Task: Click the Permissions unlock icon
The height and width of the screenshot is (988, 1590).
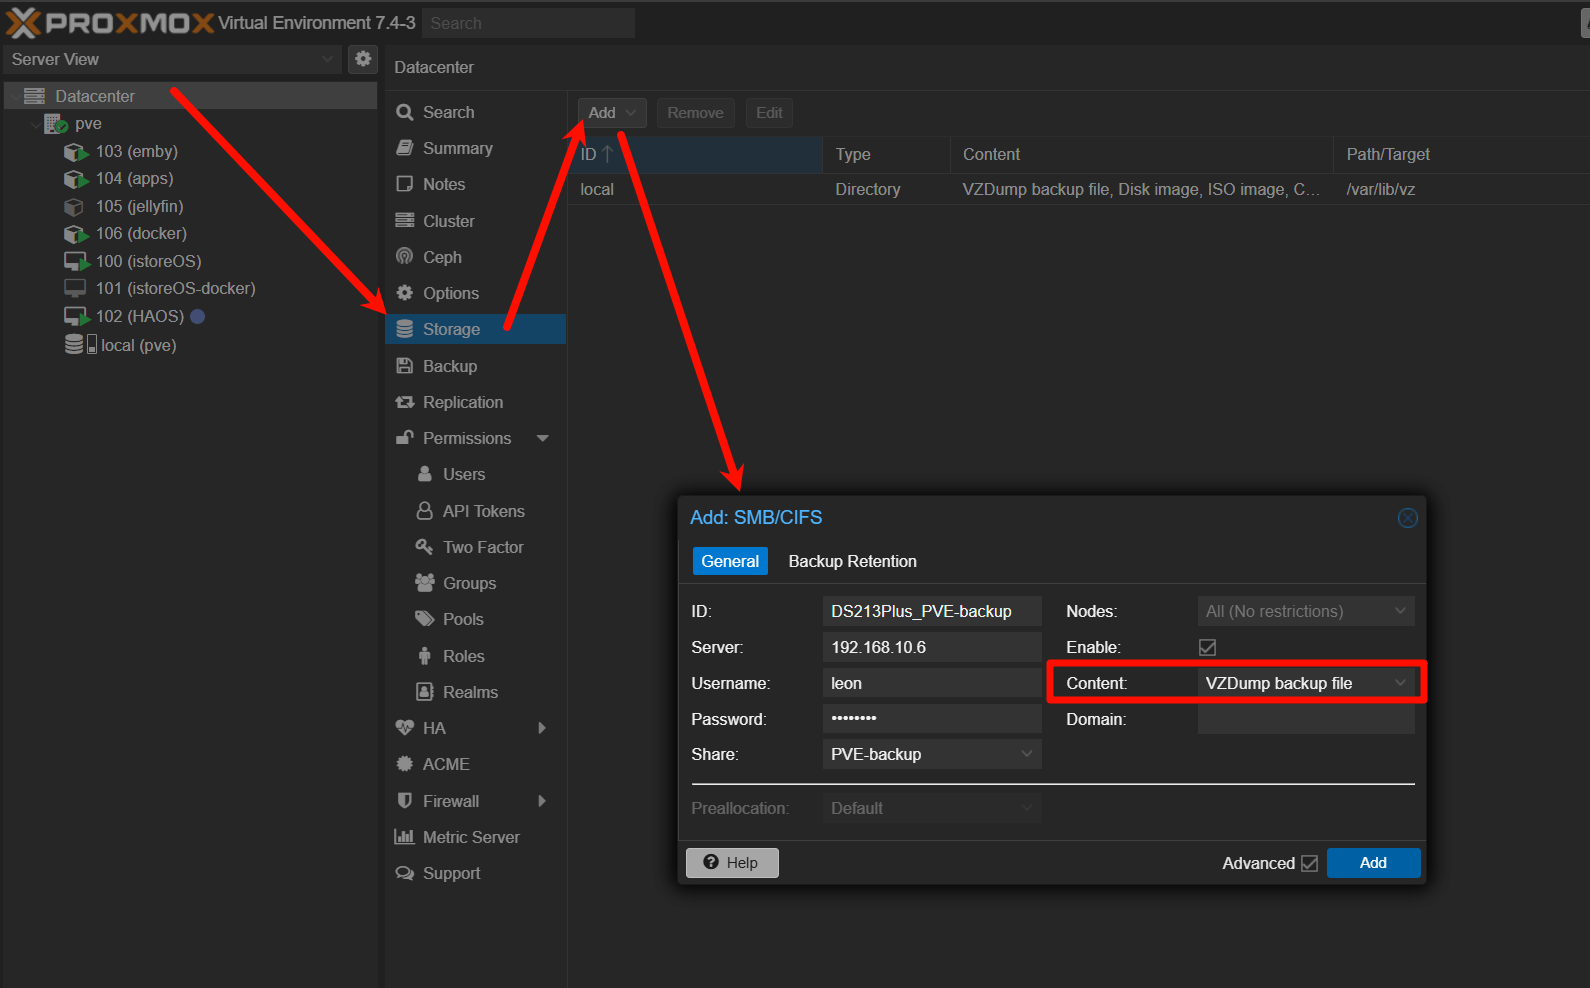Action: tap(405, 438)
